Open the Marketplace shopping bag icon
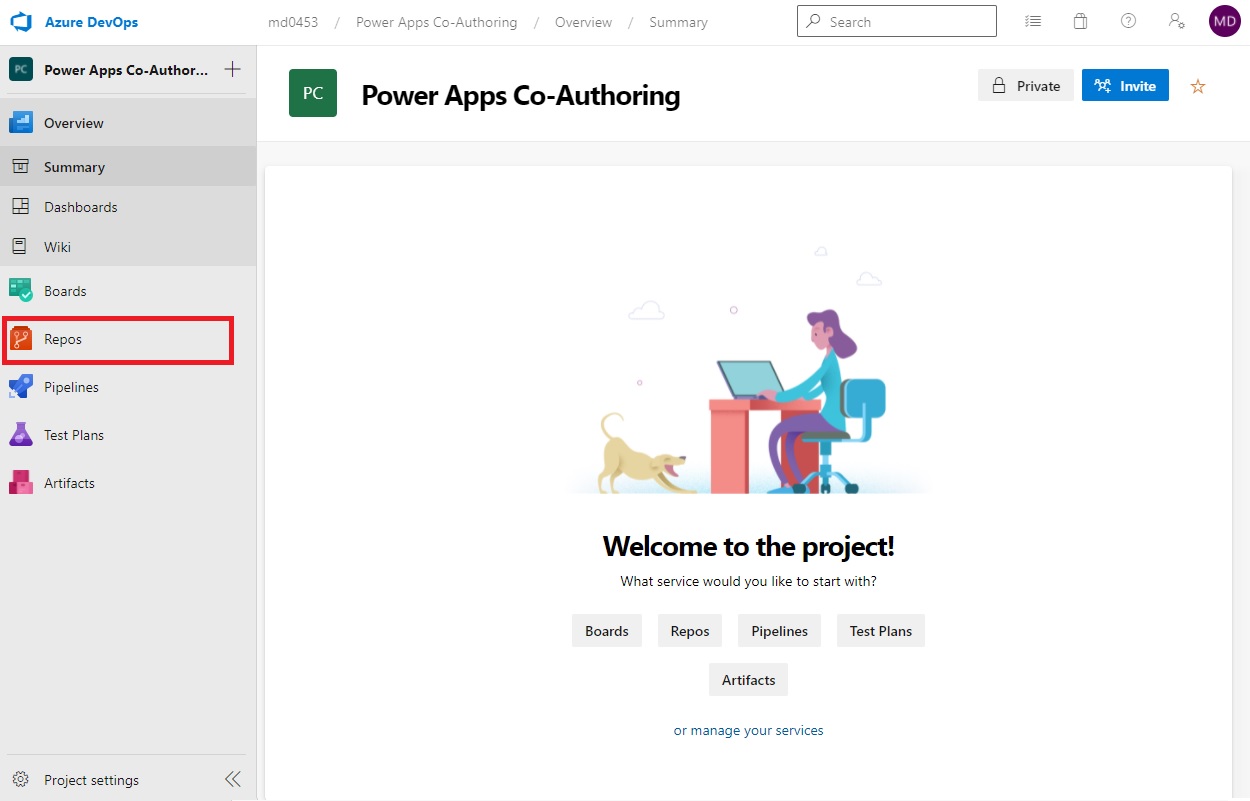This screenshot has height=801, width=1250. pos(1080,20)
